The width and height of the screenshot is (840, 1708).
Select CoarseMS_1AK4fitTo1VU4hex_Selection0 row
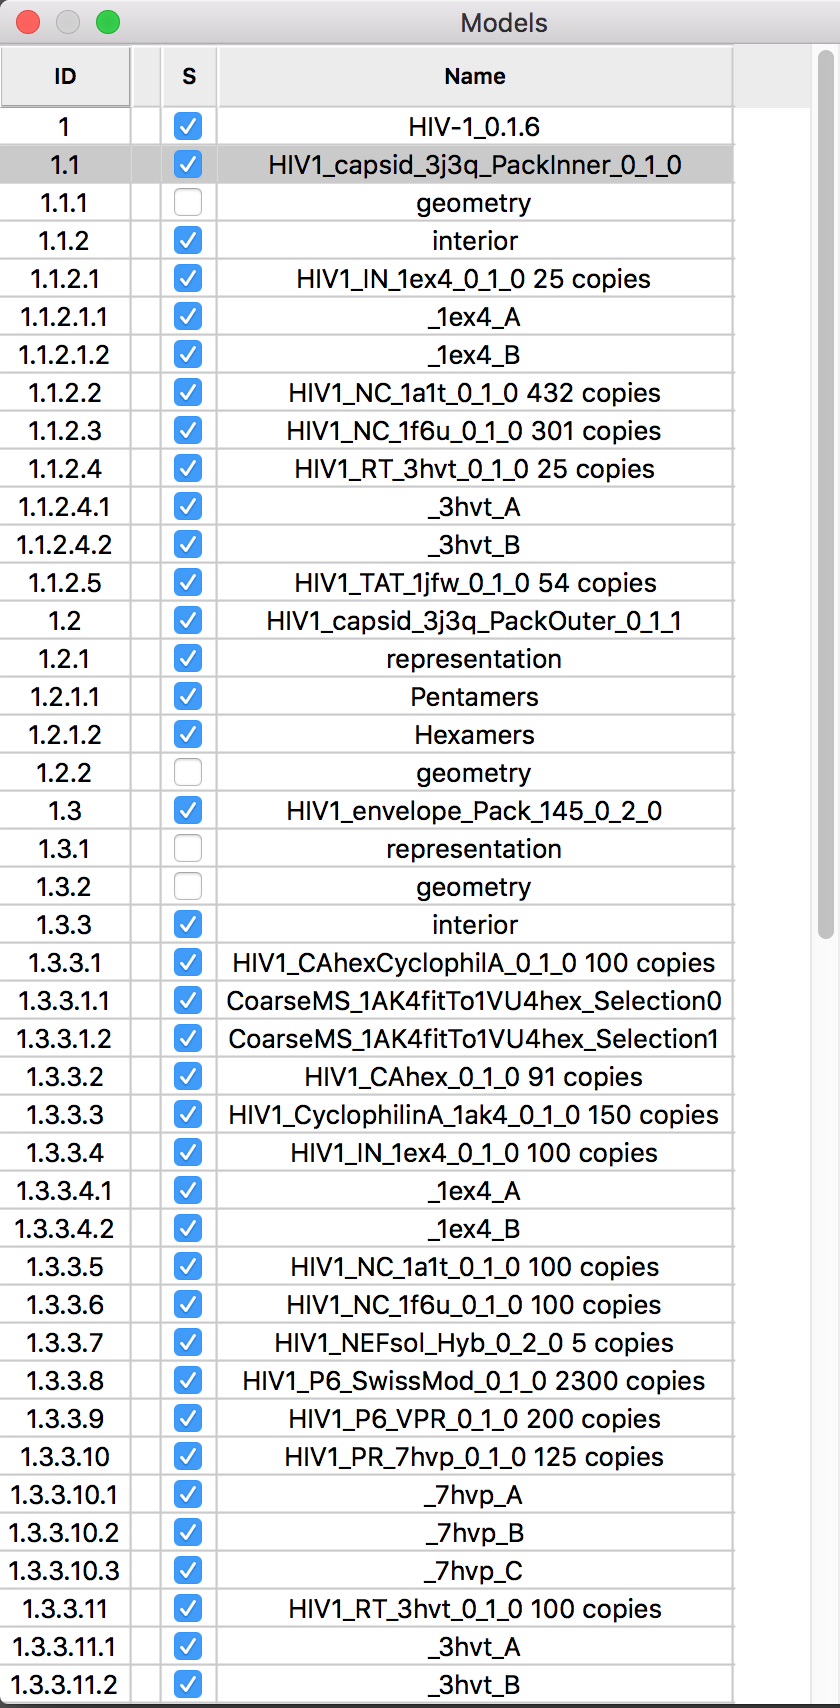tap(474, 1001)
